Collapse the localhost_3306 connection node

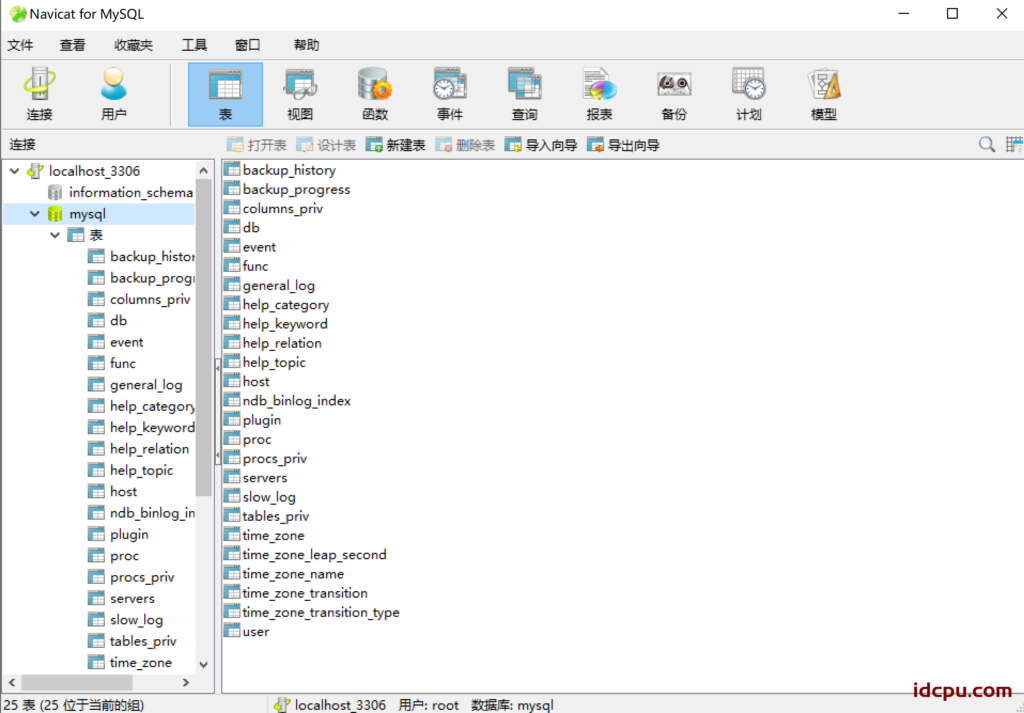(x=14, y=171)
